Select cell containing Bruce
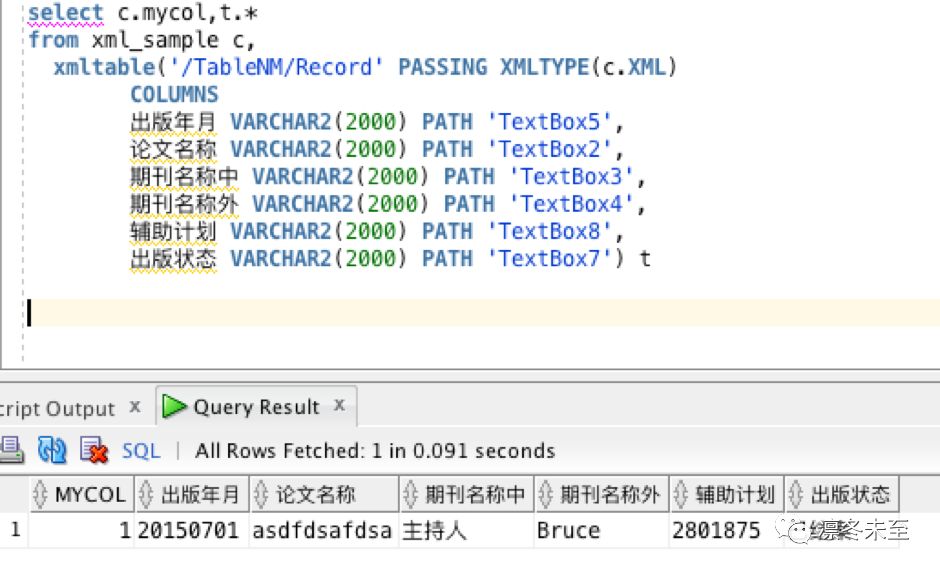Image resolution: width=940 pixels, height=571 pixels. click(601, 530)
